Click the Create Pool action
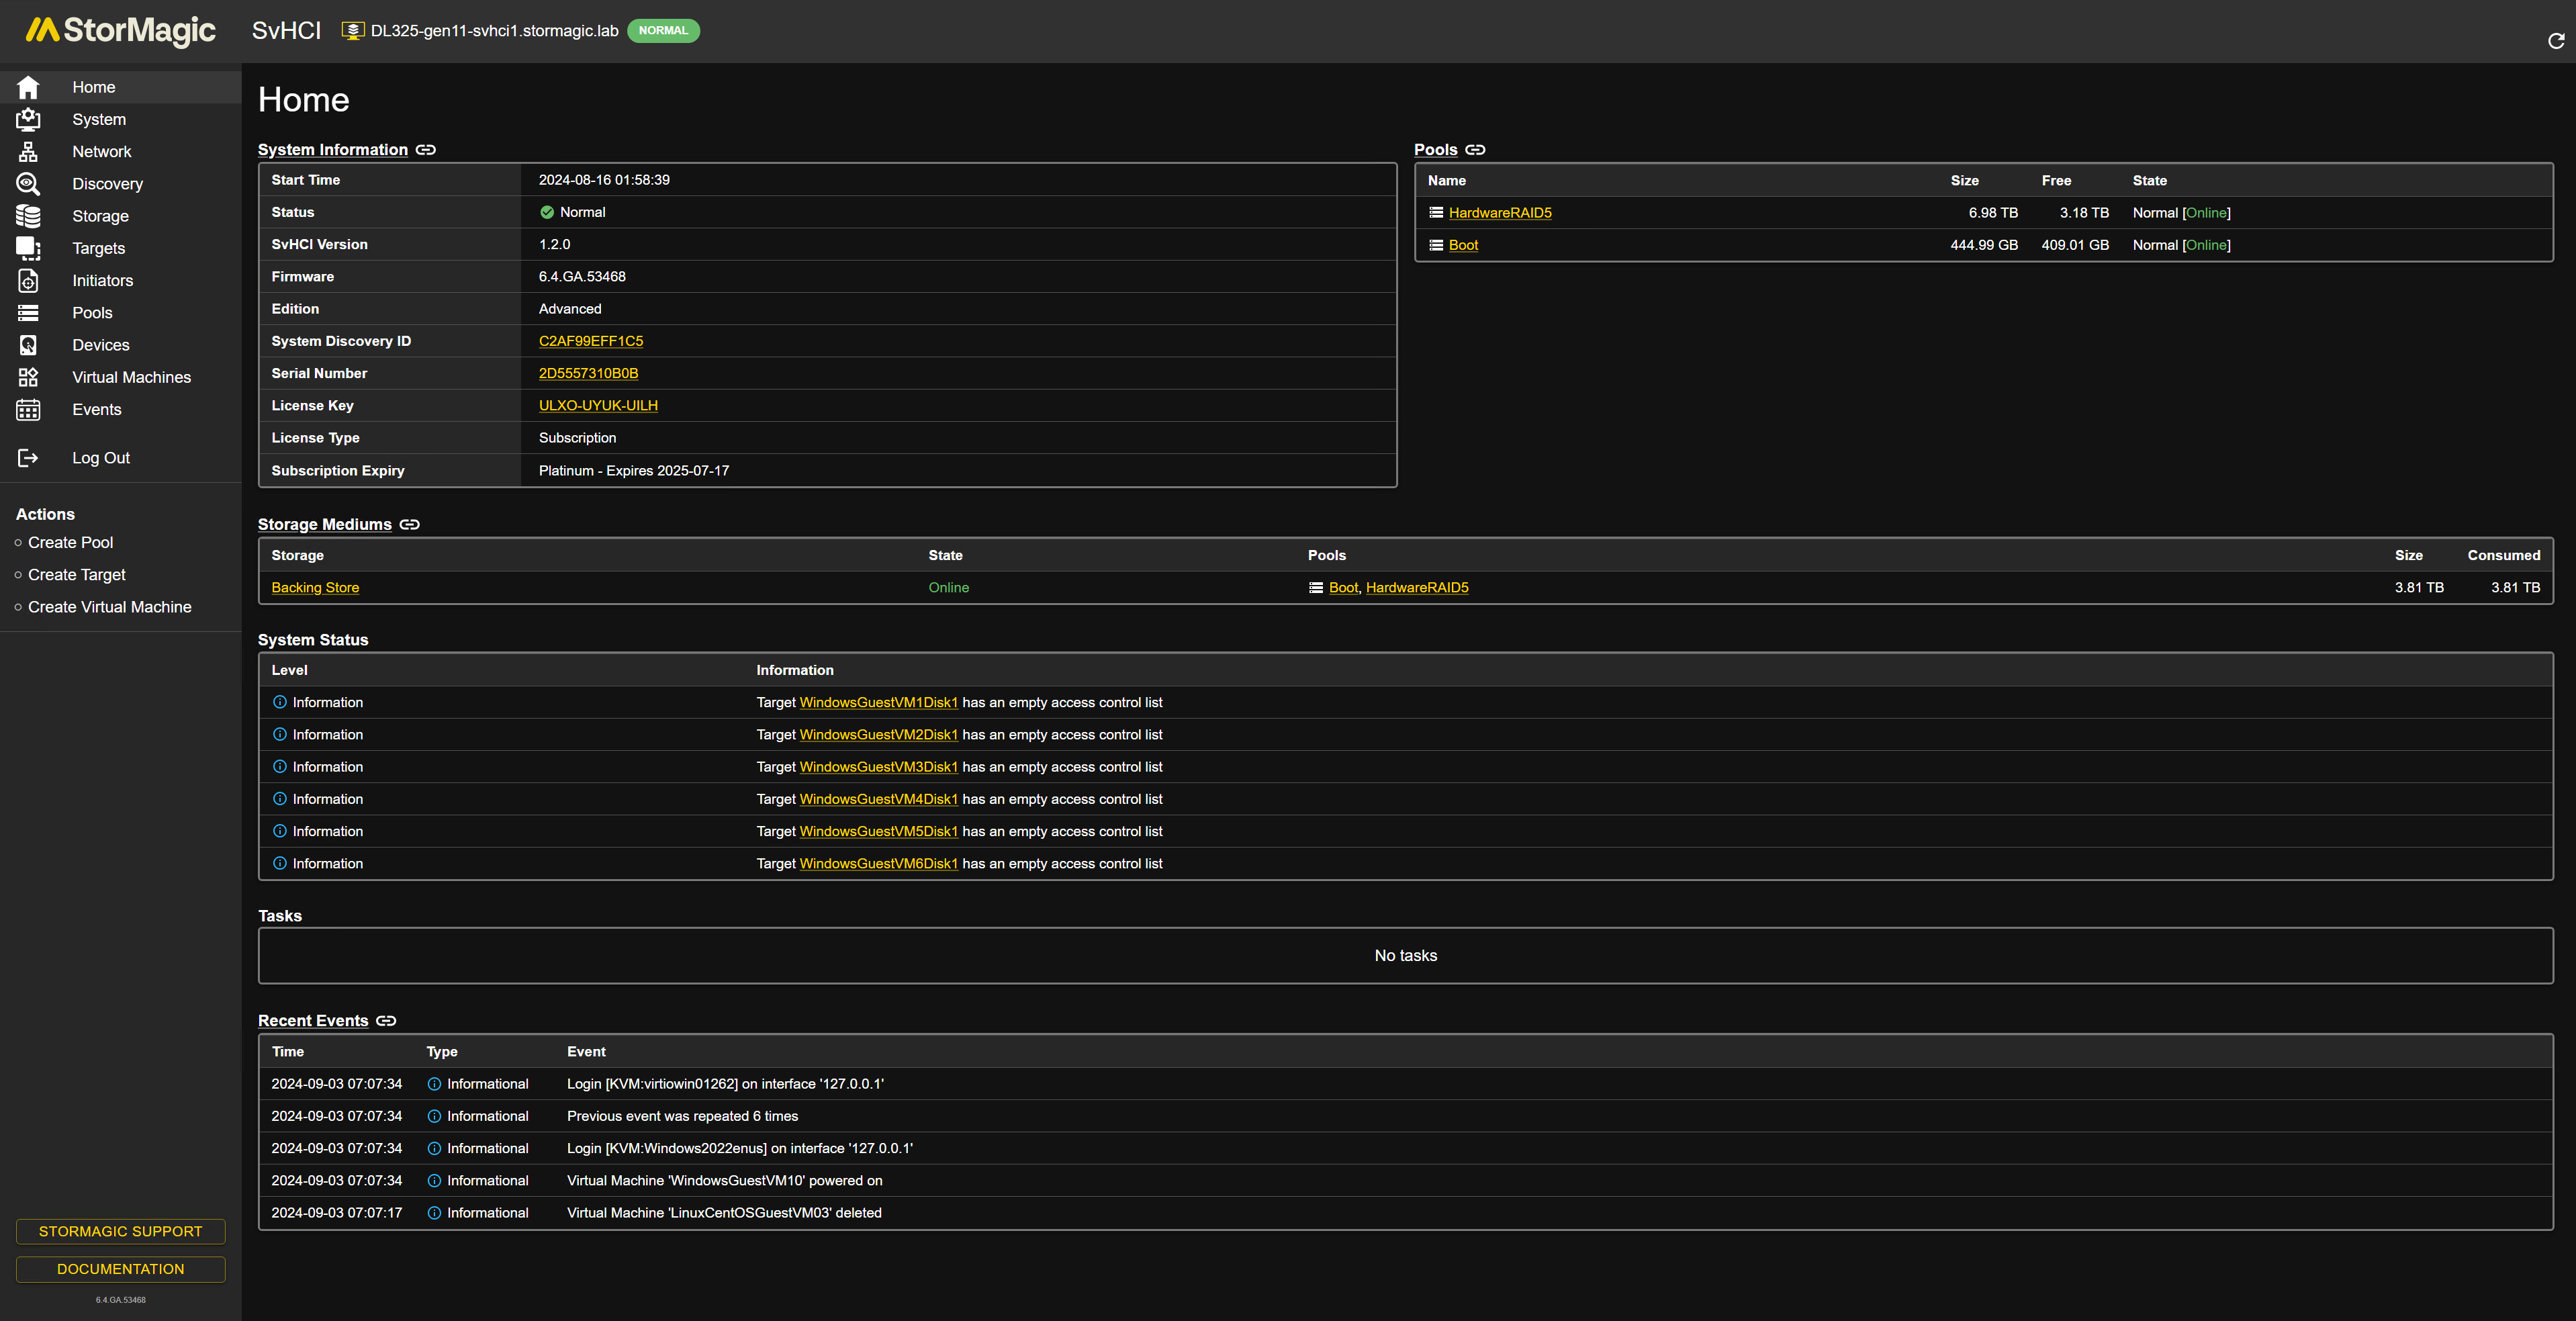The image size is (2576, 1321). [70, 542]
